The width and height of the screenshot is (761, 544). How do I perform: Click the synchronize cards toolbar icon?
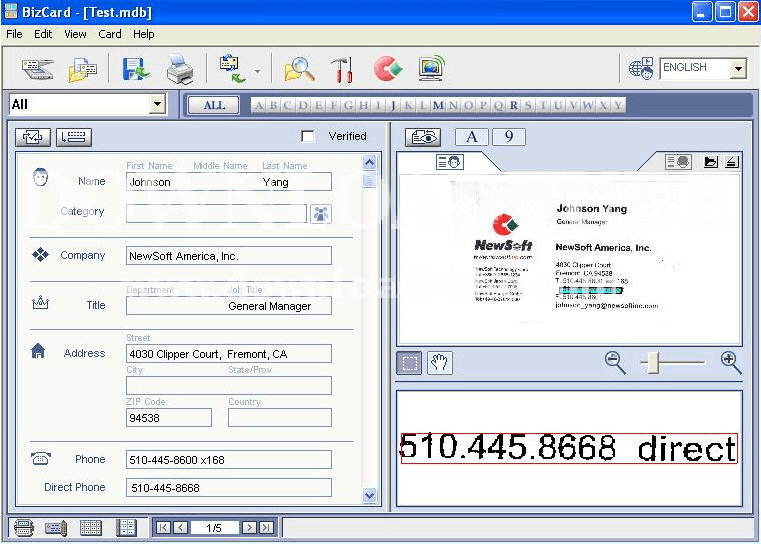pyautogui.click(x=232, y=69)
